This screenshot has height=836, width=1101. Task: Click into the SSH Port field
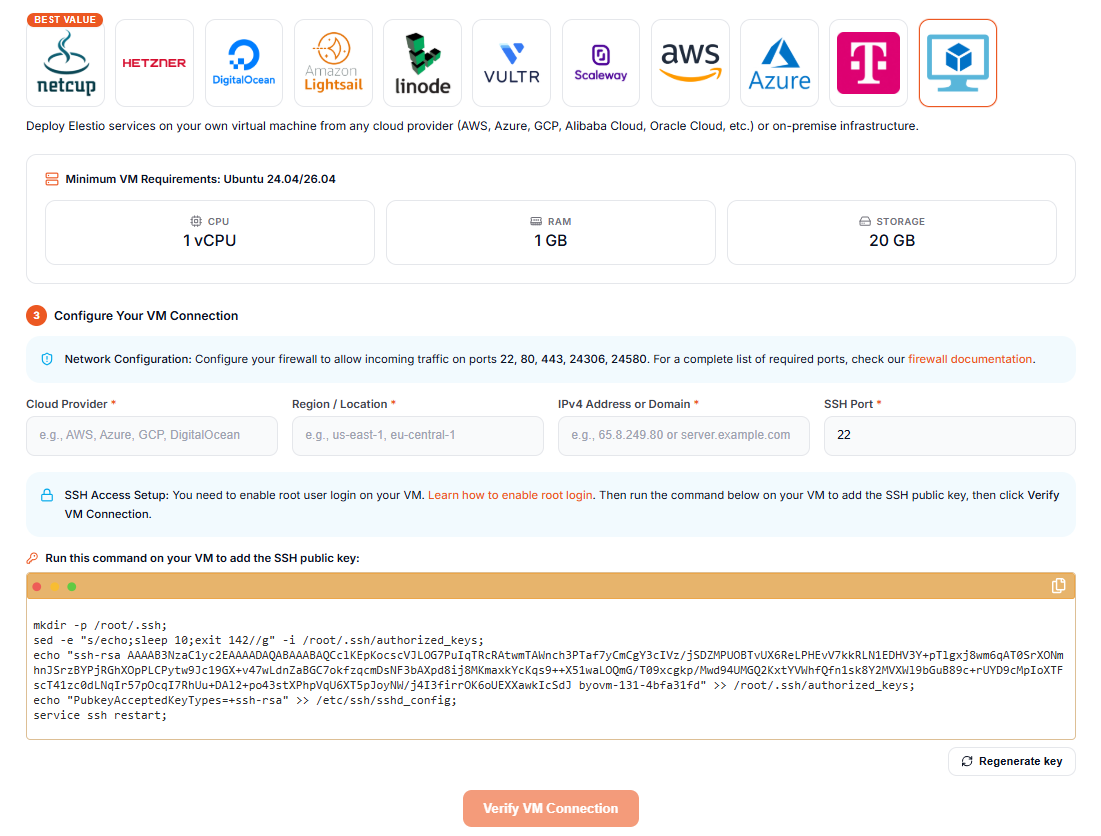[949, 435]
